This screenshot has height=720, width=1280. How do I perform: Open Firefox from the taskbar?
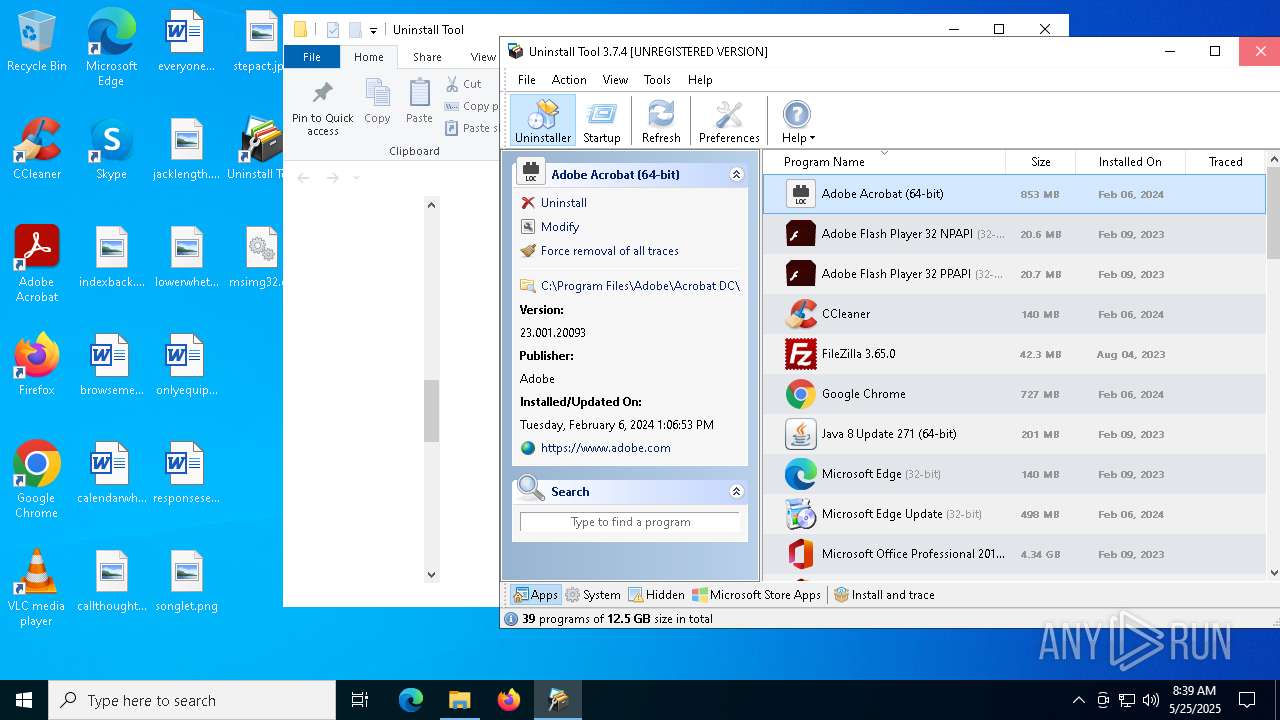509,700
